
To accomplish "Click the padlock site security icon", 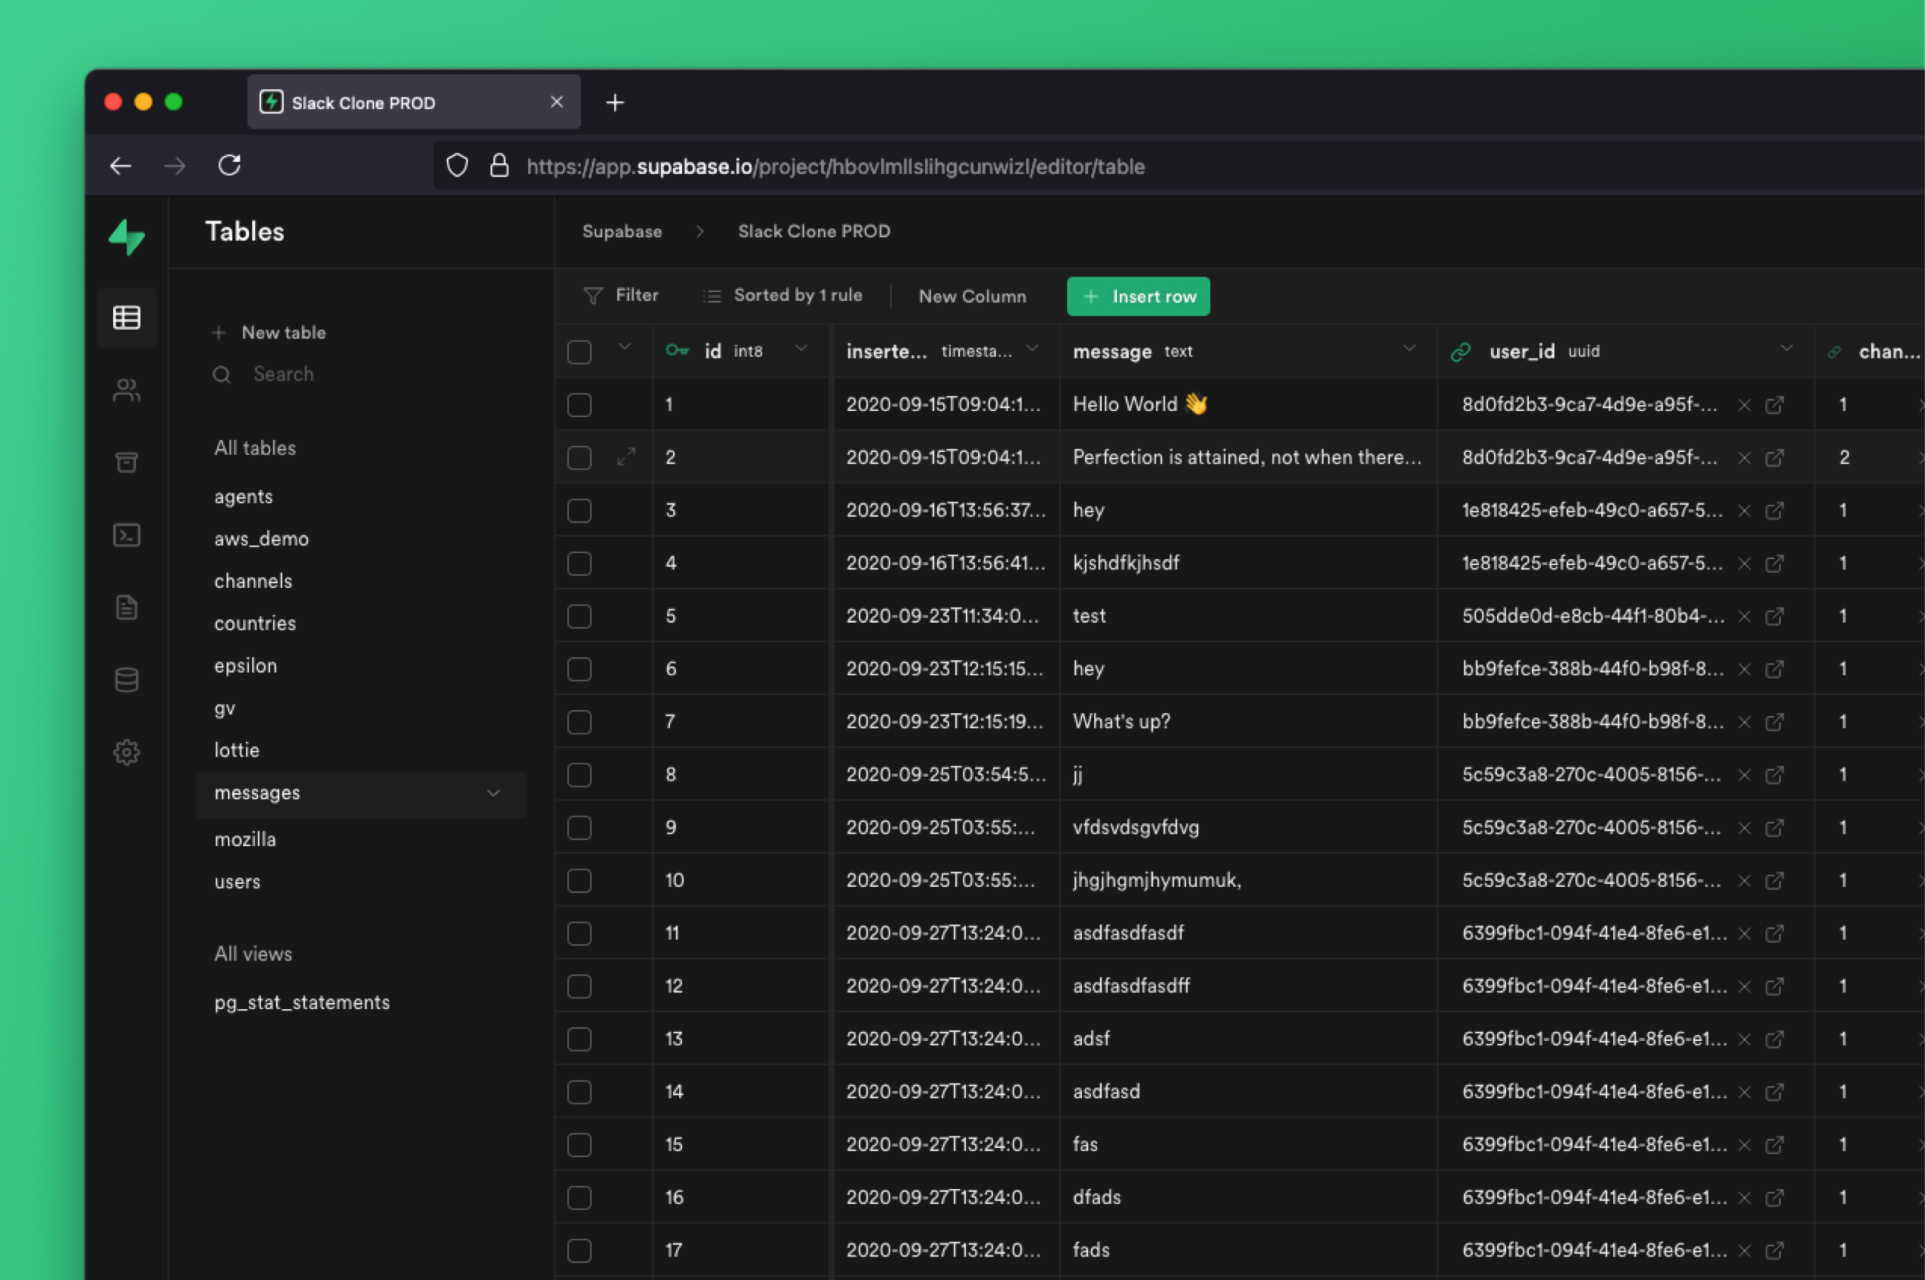I will (499, 166).
